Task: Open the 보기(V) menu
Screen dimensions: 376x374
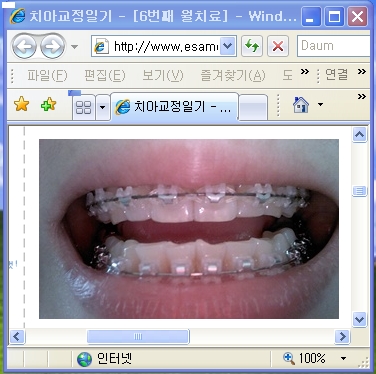Action: point(163,75)
